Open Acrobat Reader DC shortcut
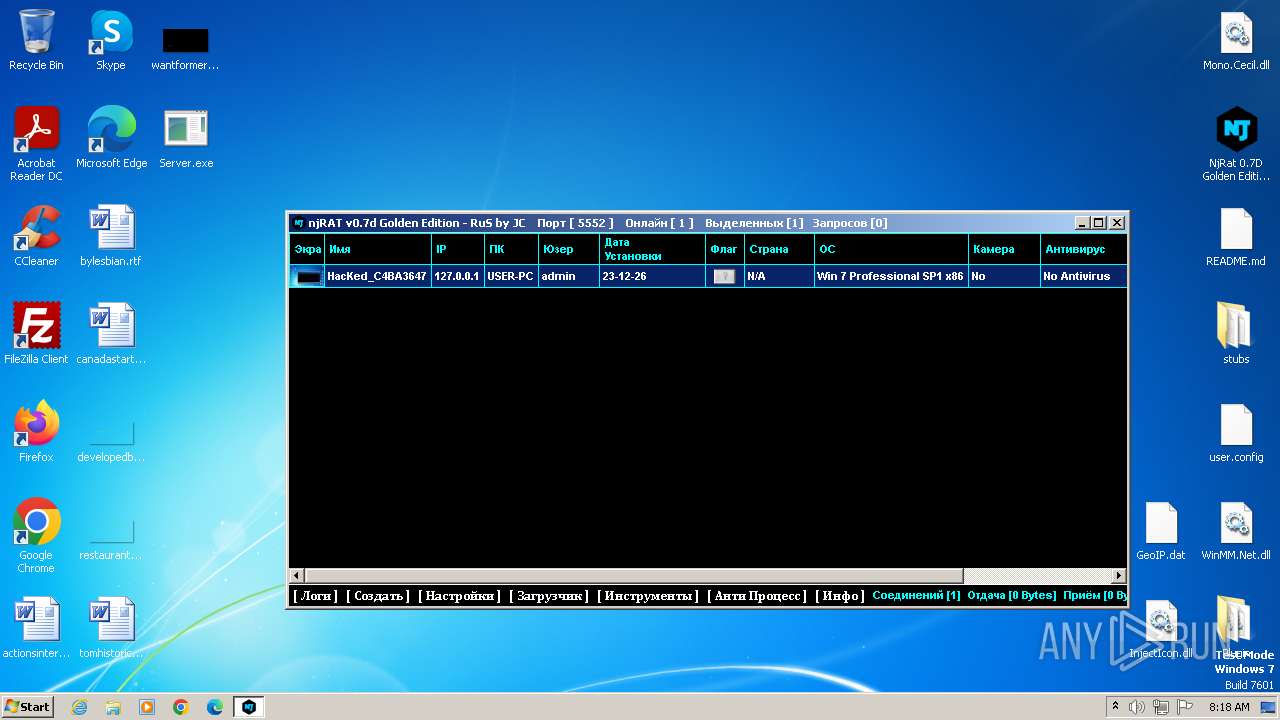Image resolution: width=1280 pixels, height=720 pixels. [x=36, y=144]
